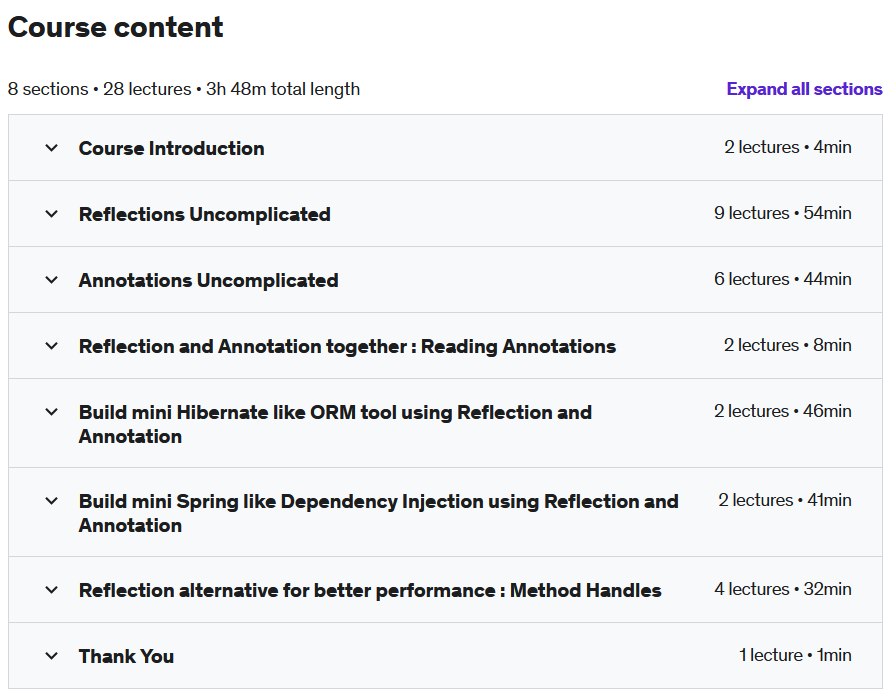Open Reflection alternative for better performance title
Screen dimensions: 888x693
pos(370,591)
